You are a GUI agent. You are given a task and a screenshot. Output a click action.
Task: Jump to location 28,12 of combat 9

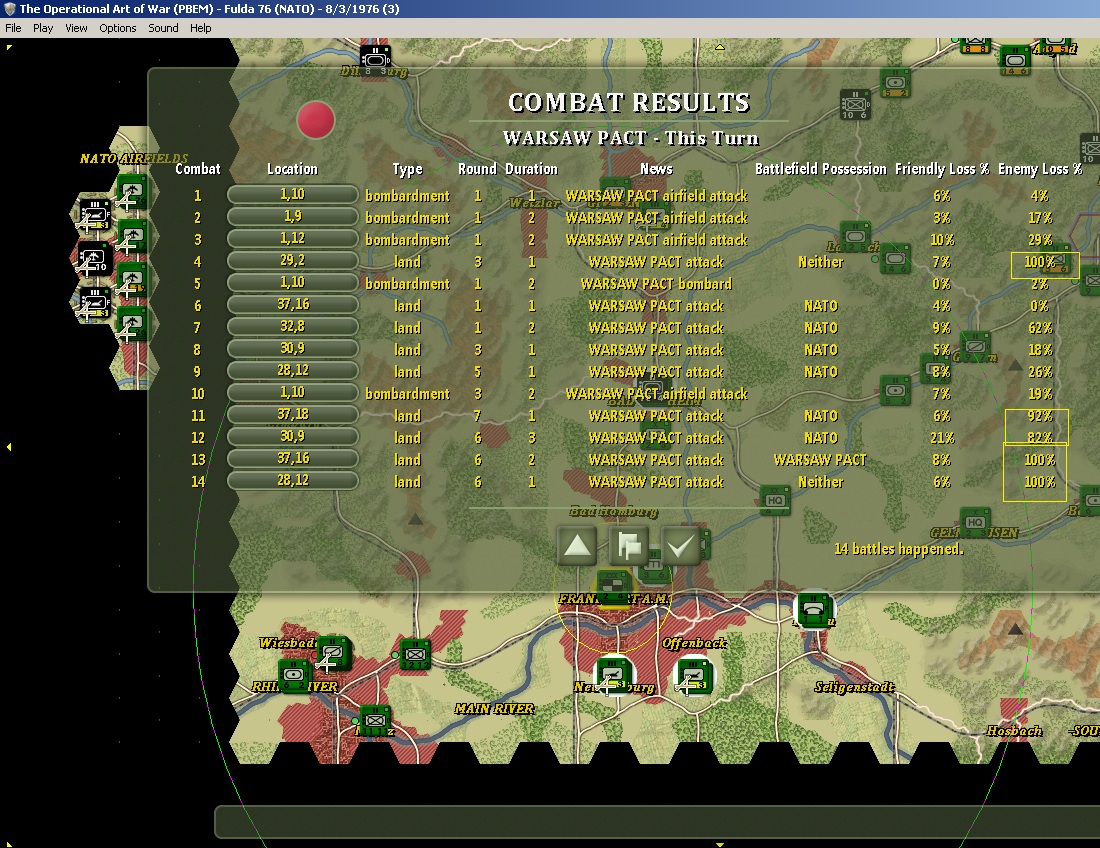click(293, 370)
